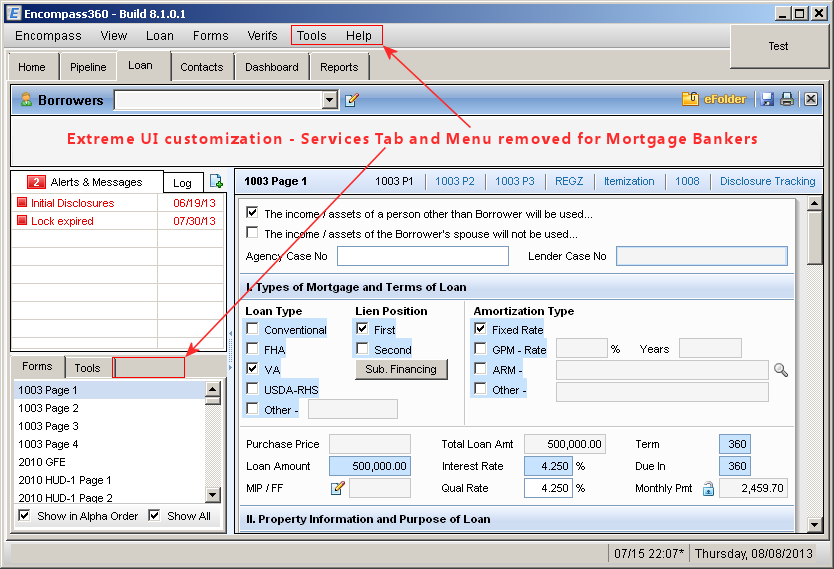Open the Loan menu
This screenshot has height=569, width=834.
tap(160, 36)
